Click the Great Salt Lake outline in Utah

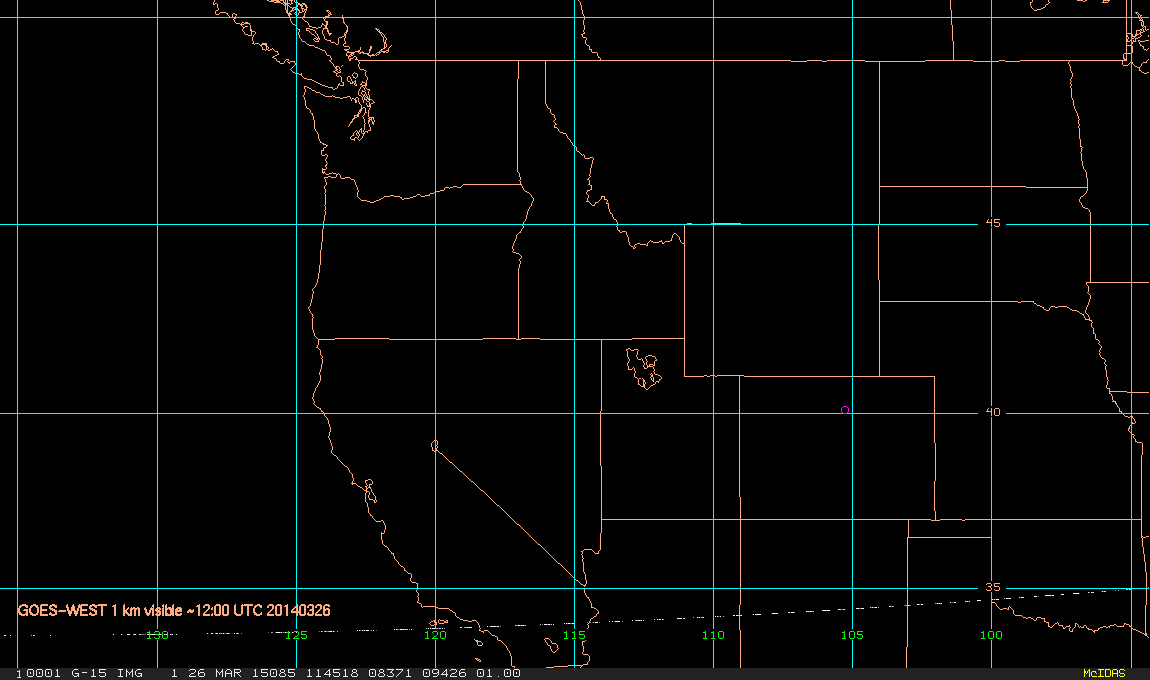pyautogui.click(x=643, y=368)
